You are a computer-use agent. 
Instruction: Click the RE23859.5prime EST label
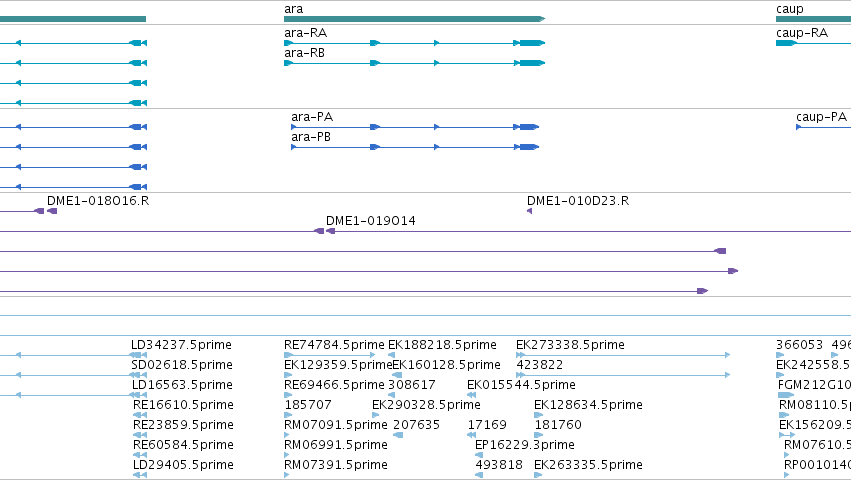pyautogui.click(x=183, y=425)
